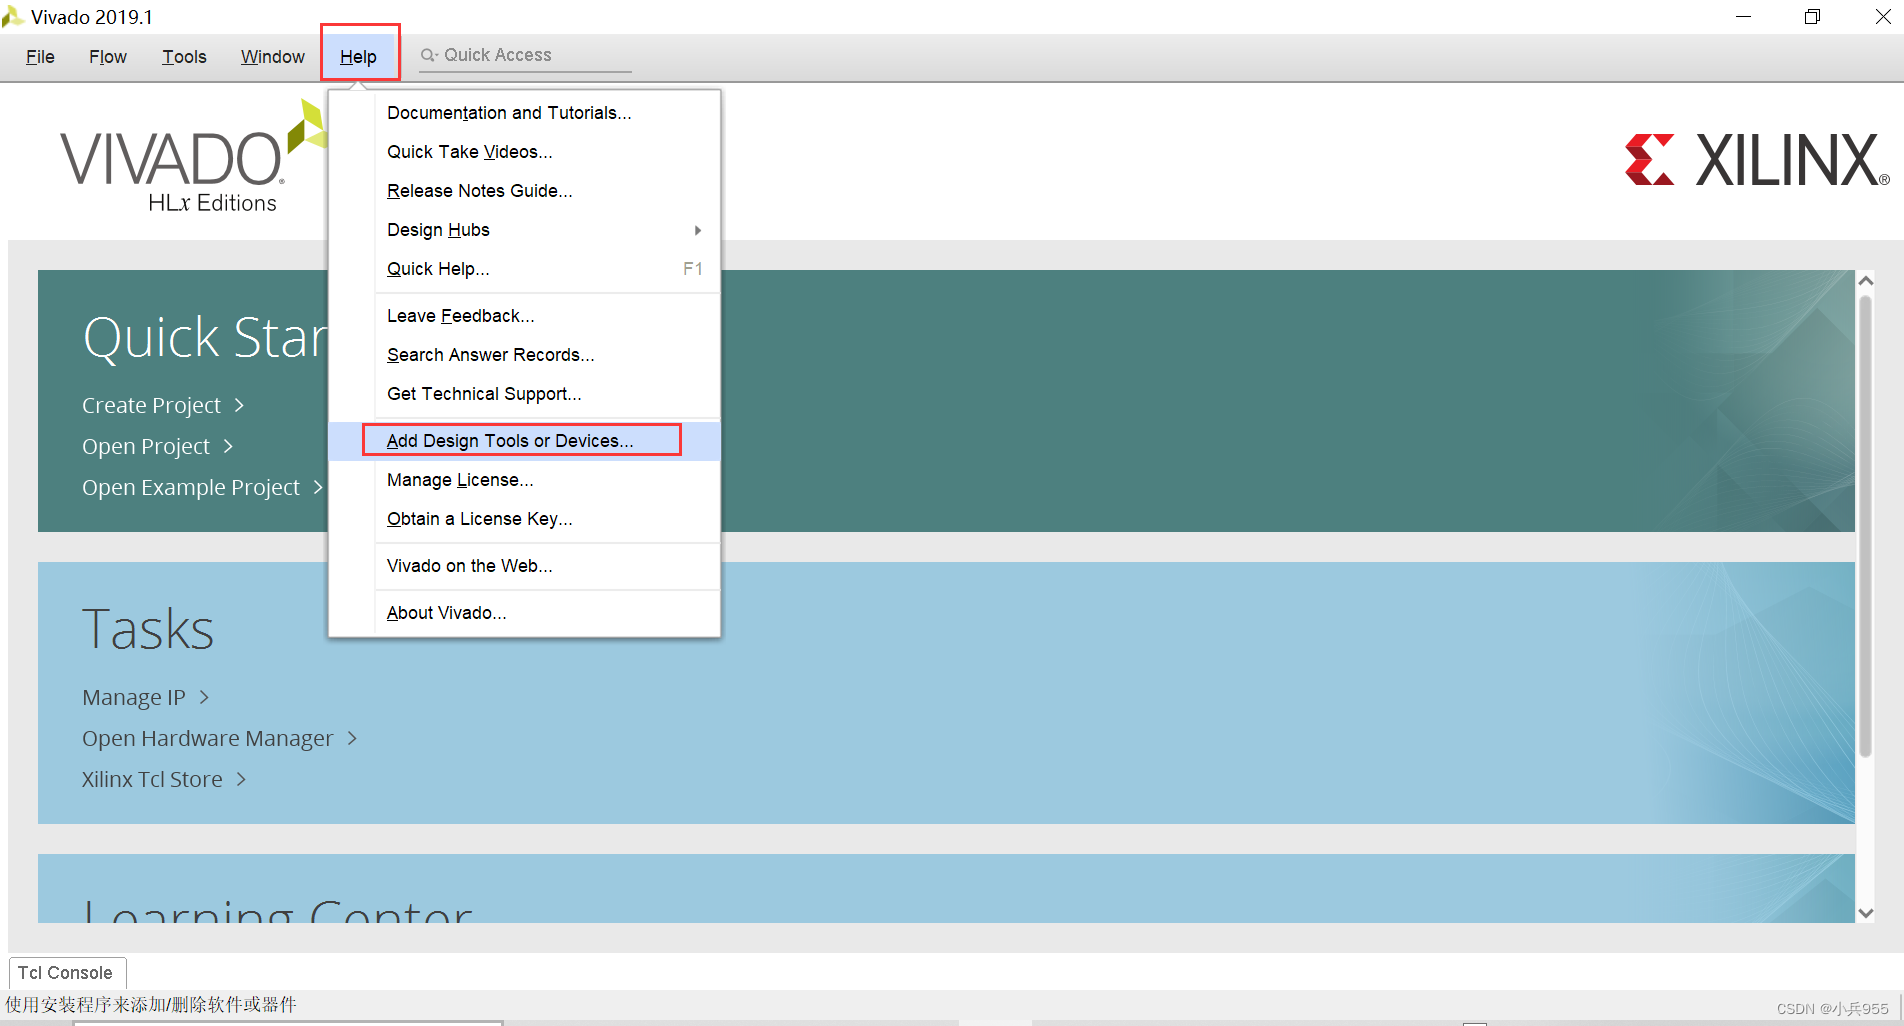Click the Vivado HLx Editions logo
The image size is (1904, 1026).
pyautogui.click(x=192, y=158)
